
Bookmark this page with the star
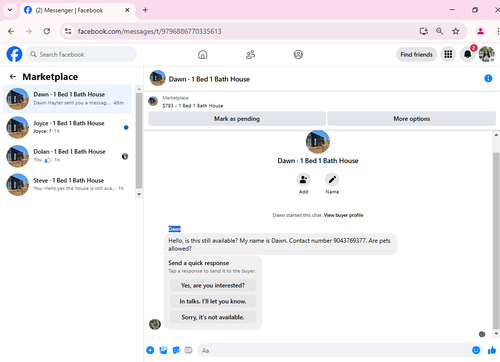click(x=455, y=31)
